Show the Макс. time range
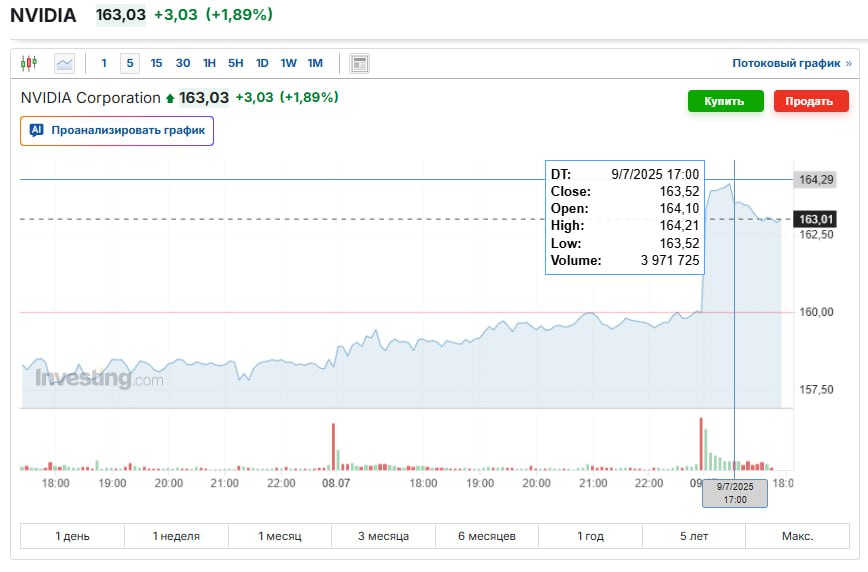 (797, 536)
